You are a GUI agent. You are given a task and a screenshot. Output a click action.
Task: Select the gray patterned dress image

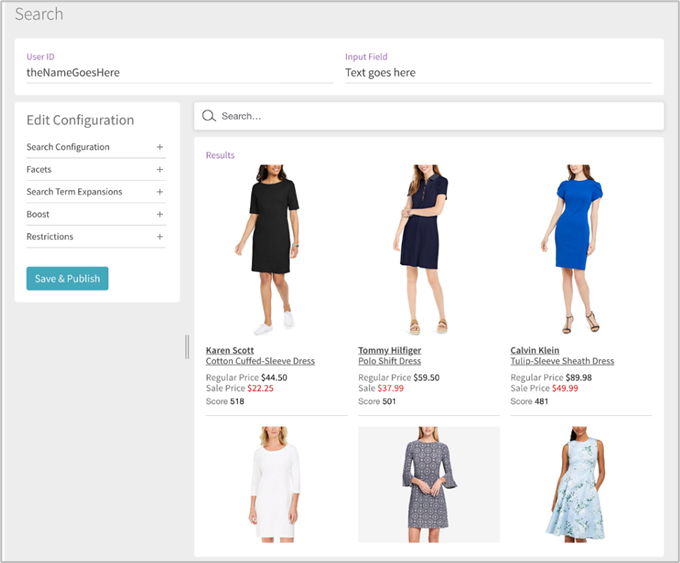click(429, 484)
